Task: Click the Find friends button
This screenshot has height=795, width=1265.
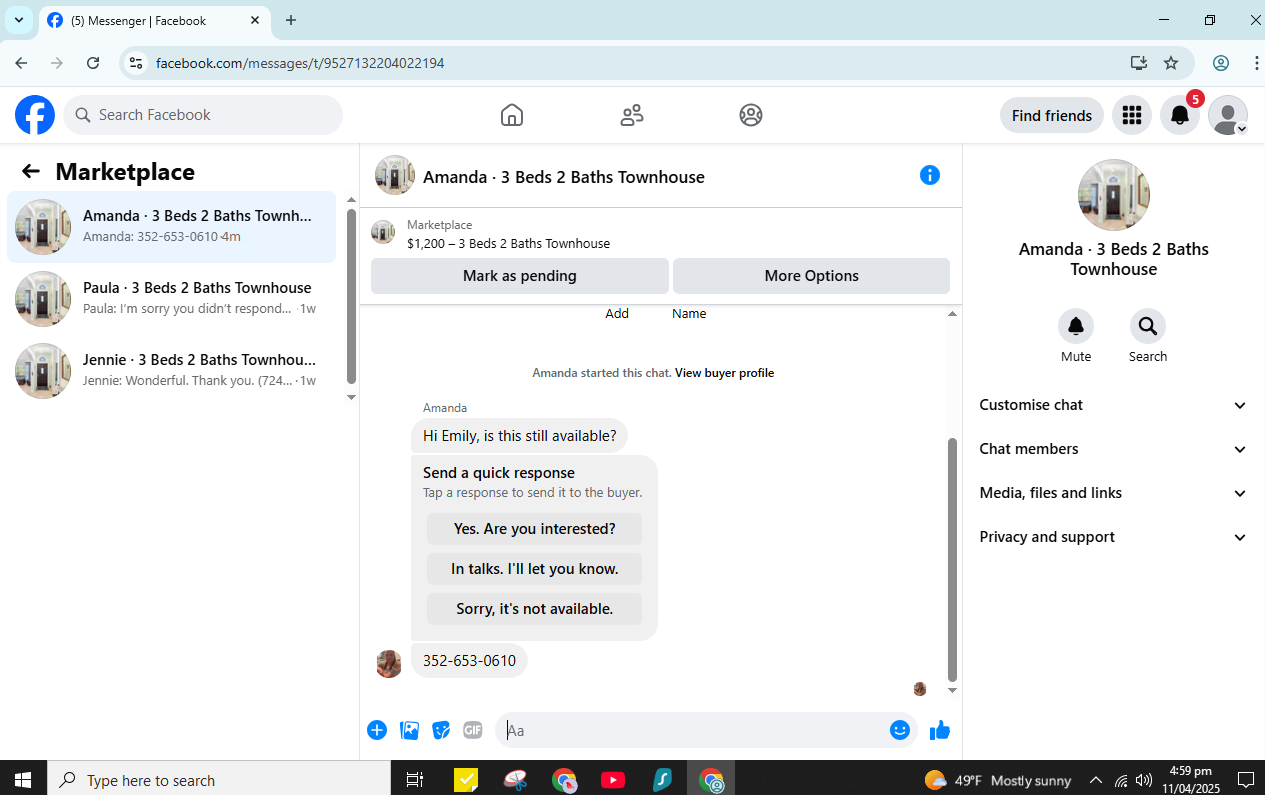Action: (x=1052, y=115)
